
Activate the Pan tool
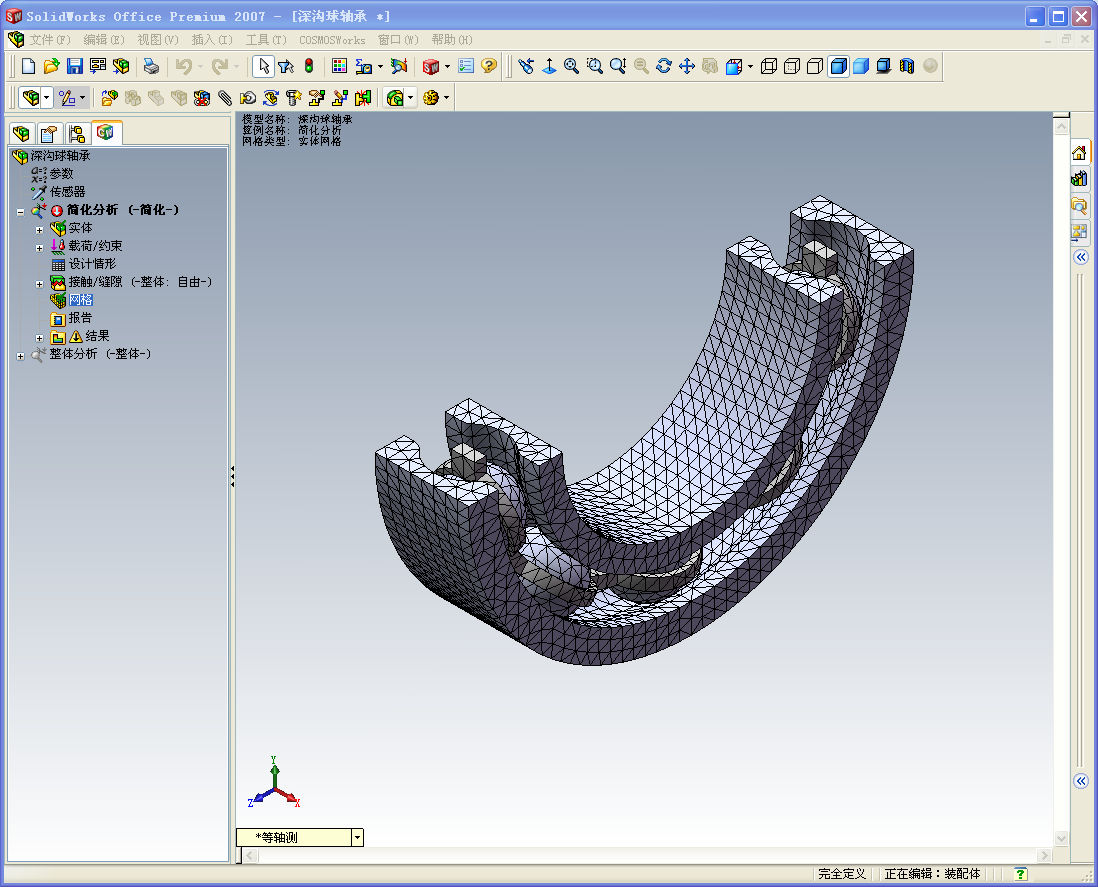coord(687,67)
